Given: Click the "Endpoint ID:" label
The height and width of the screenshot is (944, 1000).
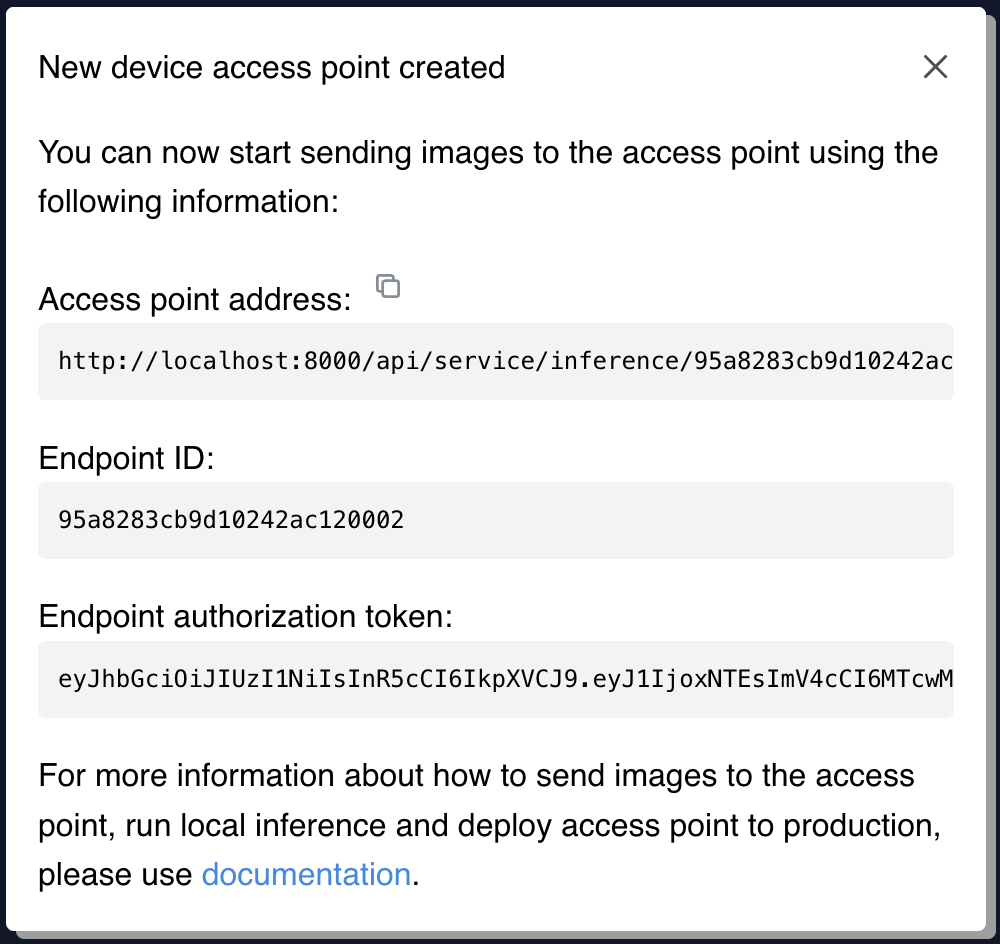Looking at the screenshot, I should click(127, 458).
